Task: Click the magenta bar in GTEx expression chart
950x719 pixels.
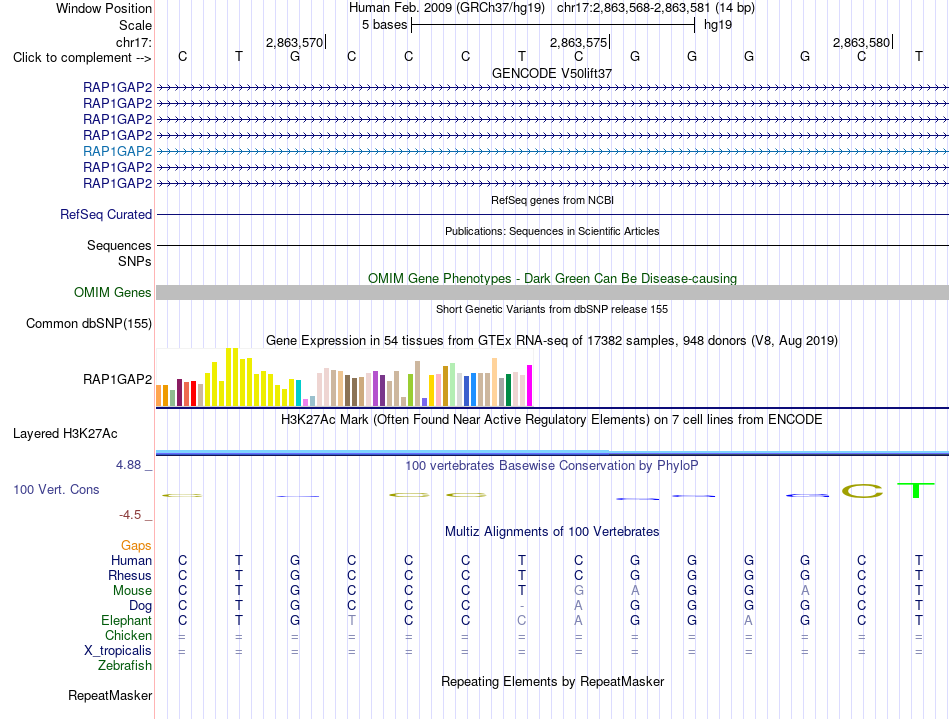Action: (x=530, y=385)
